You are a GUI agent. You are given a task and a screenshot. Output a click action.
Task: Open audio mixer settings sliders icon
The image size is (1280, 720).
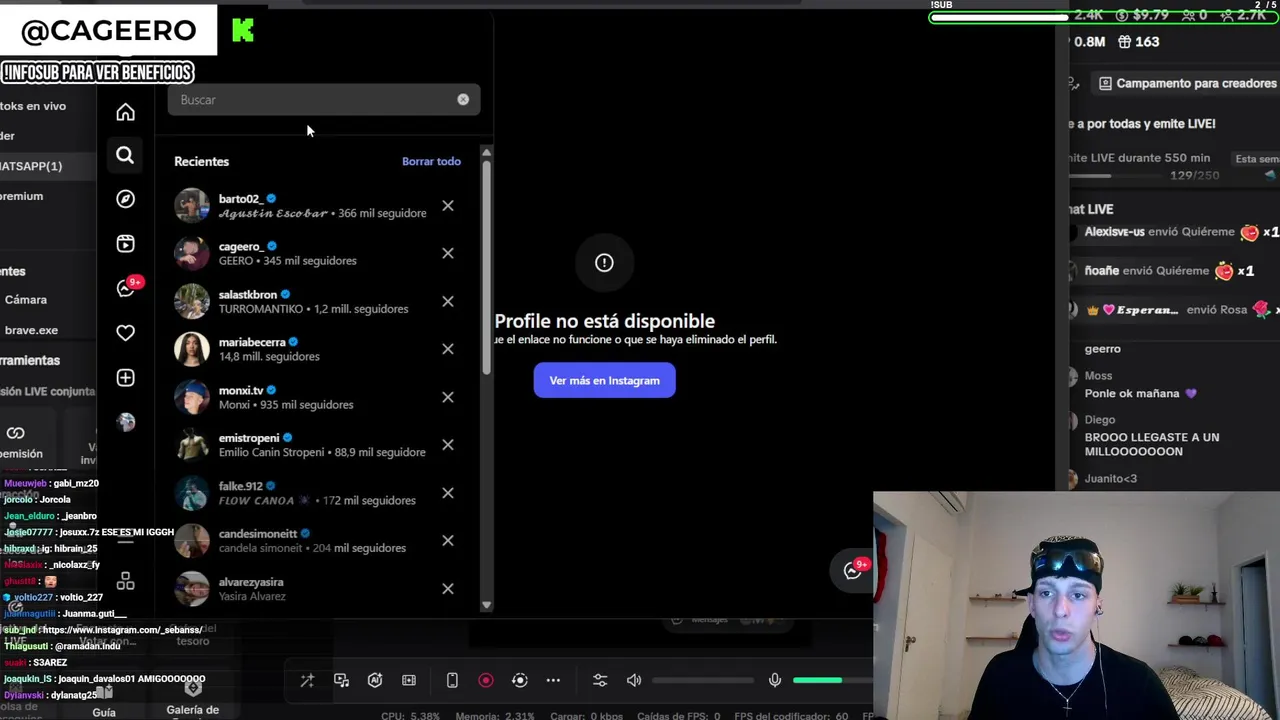pos(600,680)
